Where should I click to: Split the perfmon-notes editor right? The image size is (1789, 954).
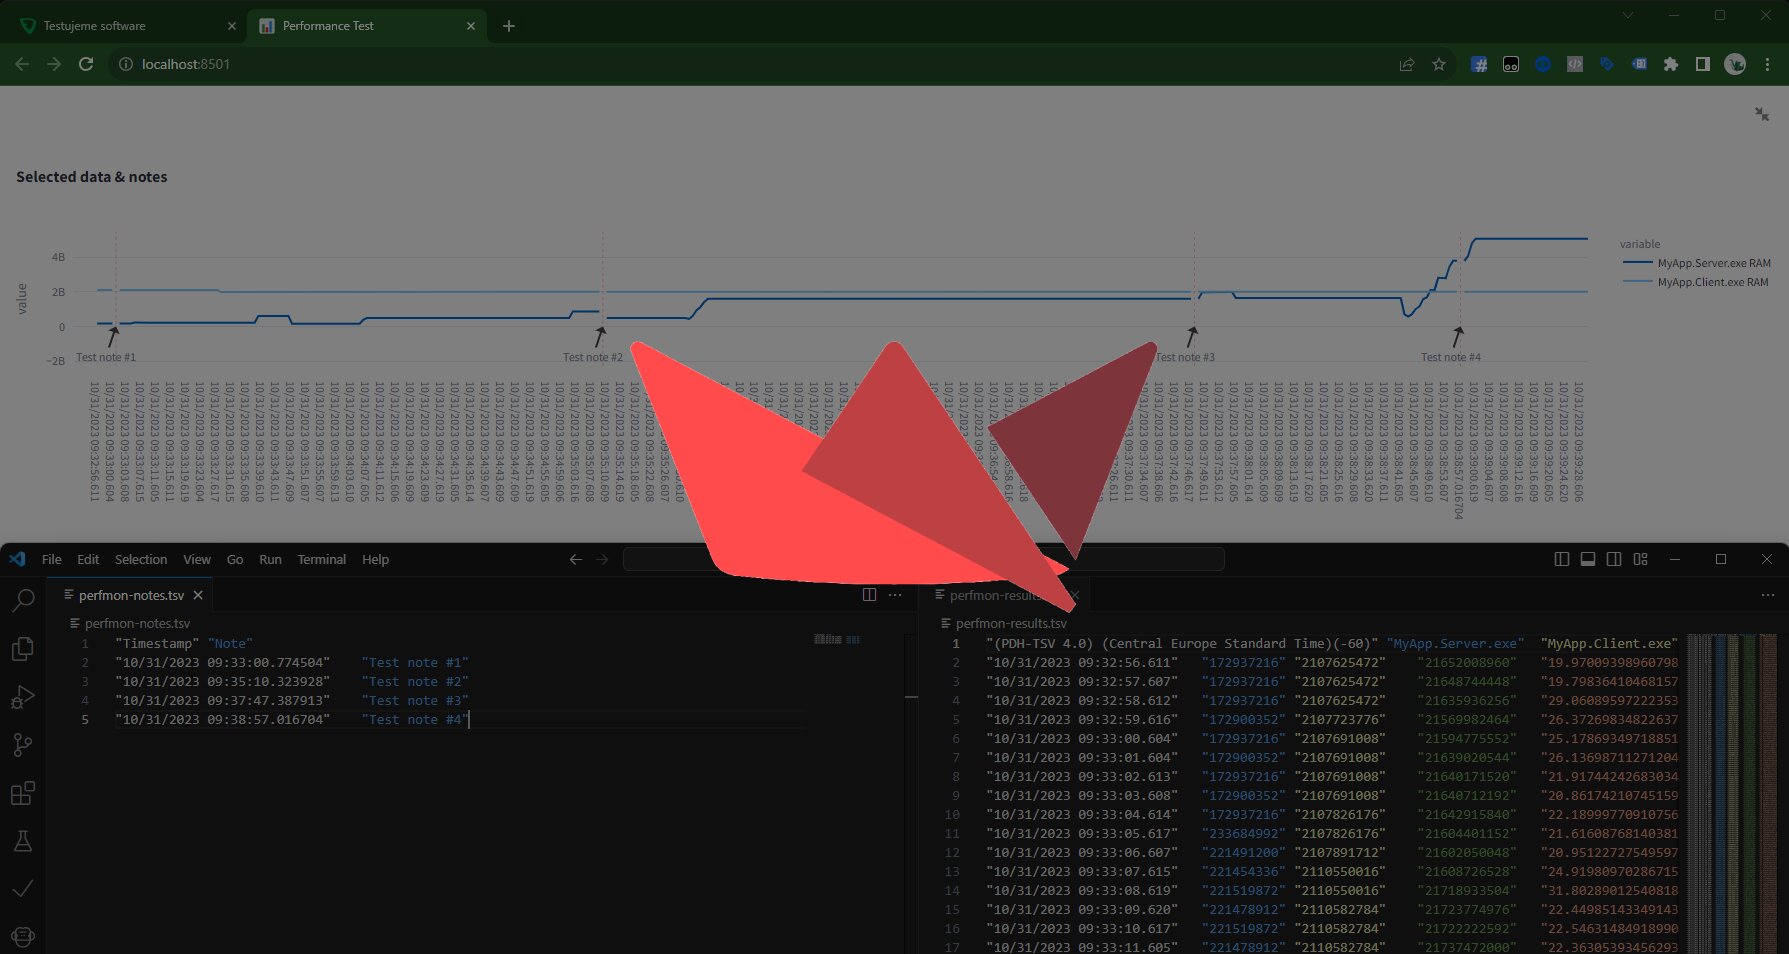tap(869, 595)
